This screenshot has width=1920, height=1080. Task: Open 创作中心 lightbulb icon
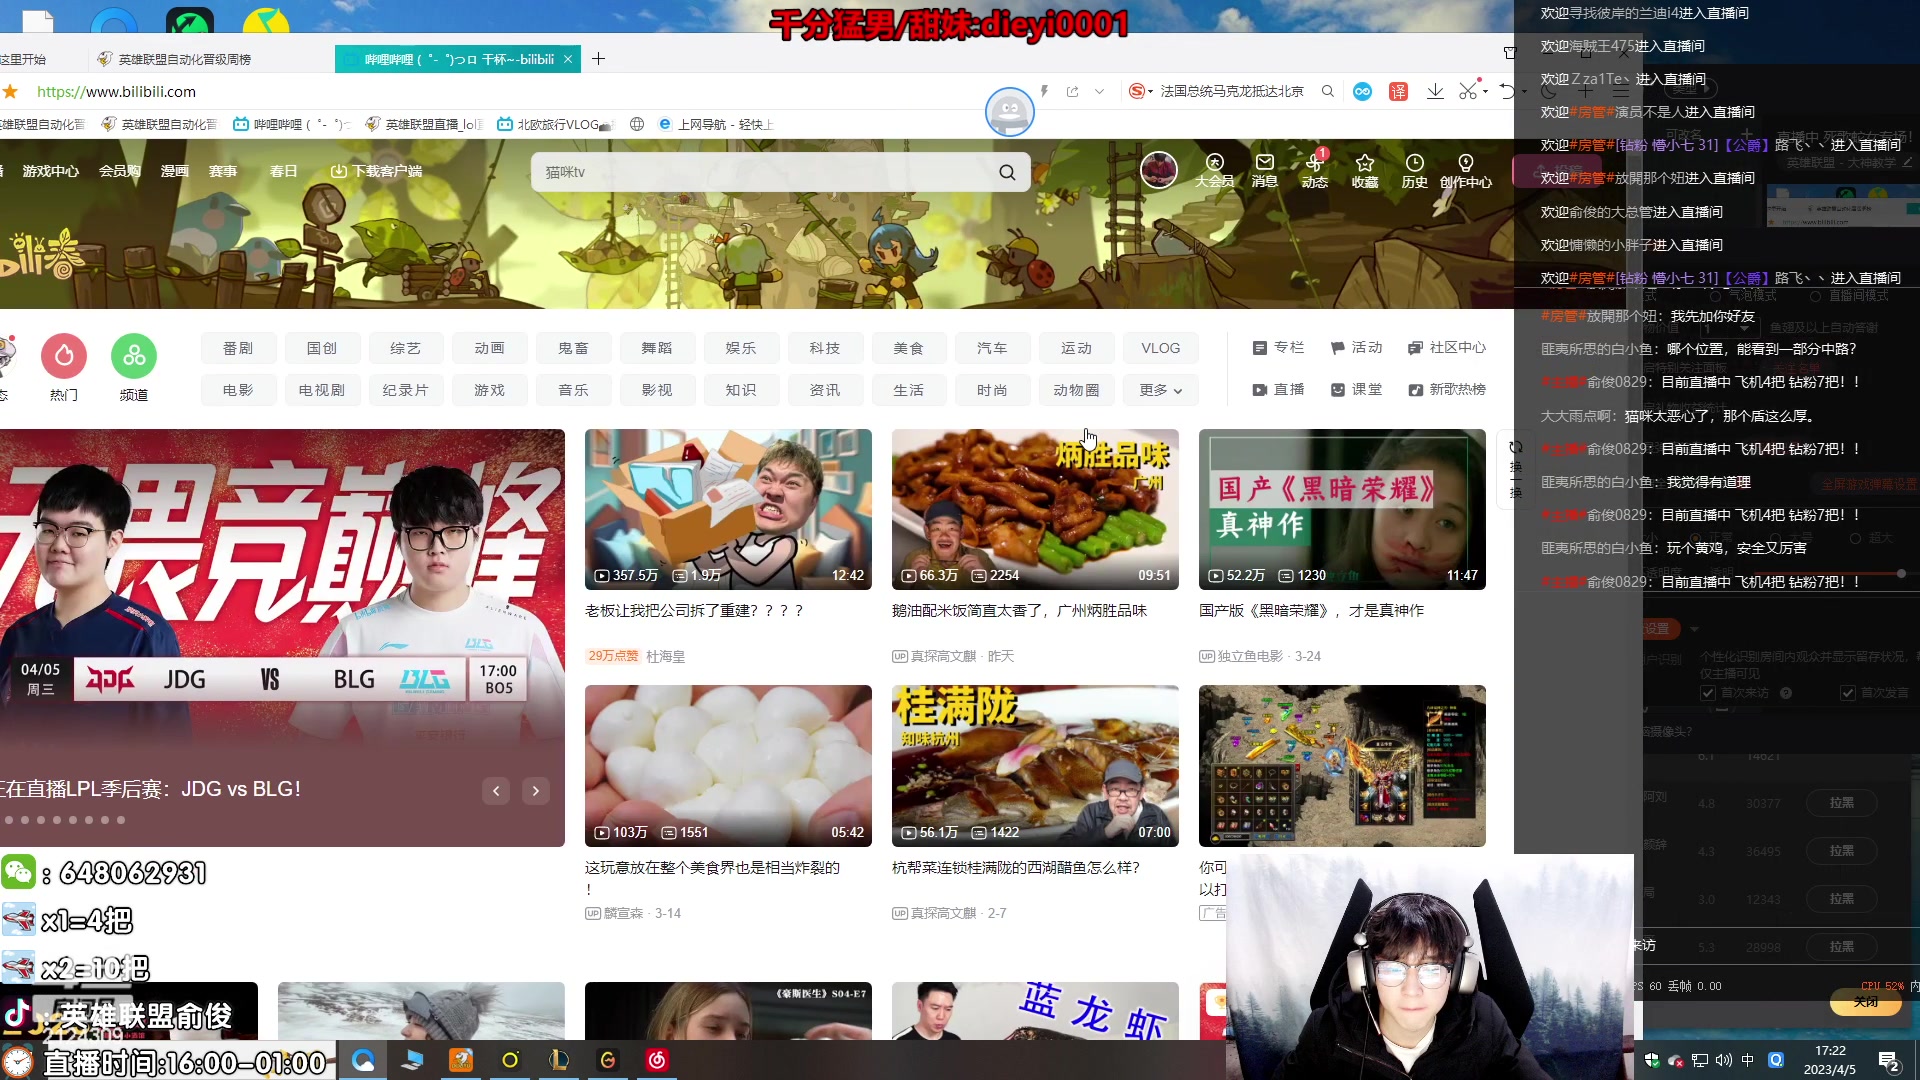click(x=1465, y=170)
